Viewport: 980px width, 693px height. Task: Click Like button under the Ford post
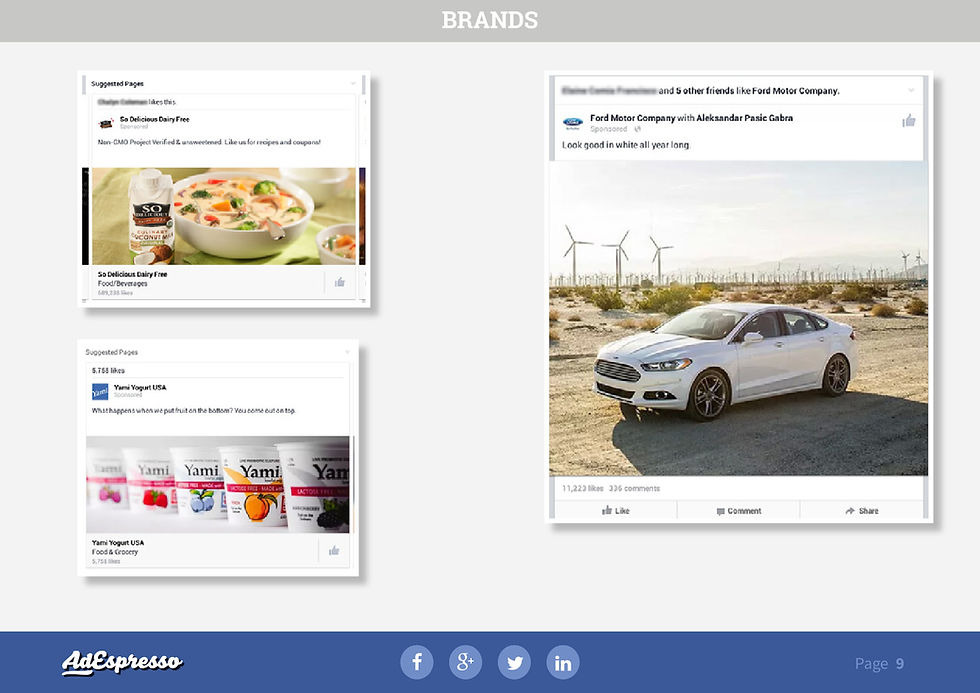point(616,511)
